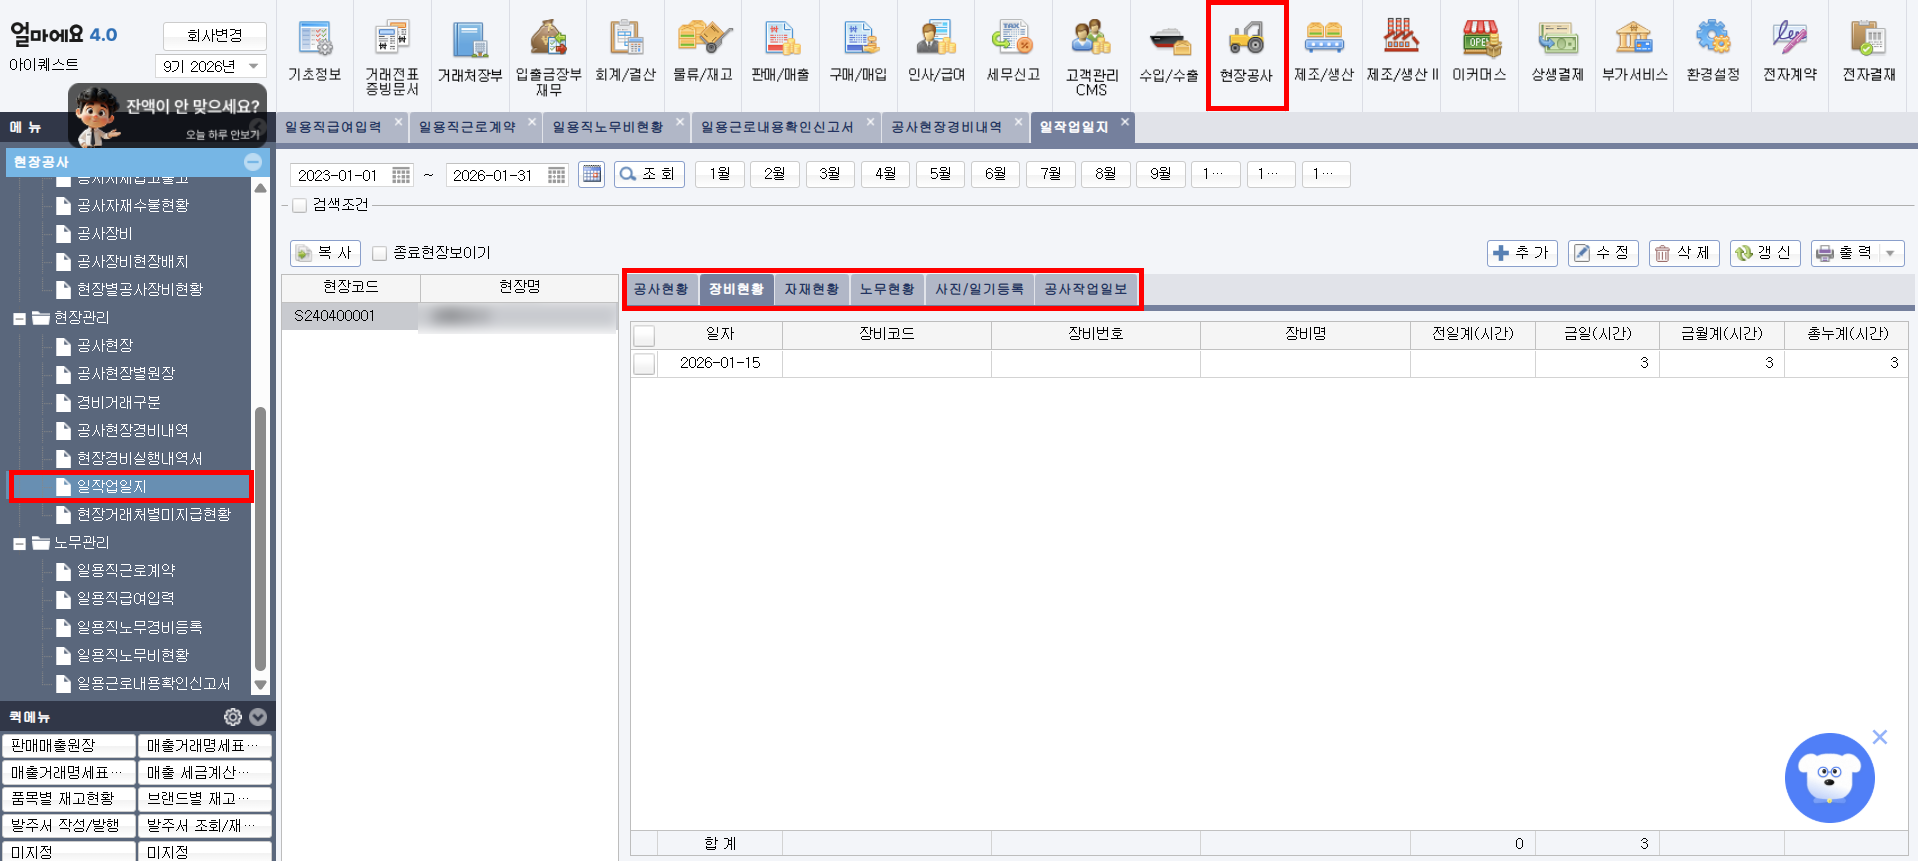Open the 수입/수출 module
1918x861 pixels.
(1169, 53)
